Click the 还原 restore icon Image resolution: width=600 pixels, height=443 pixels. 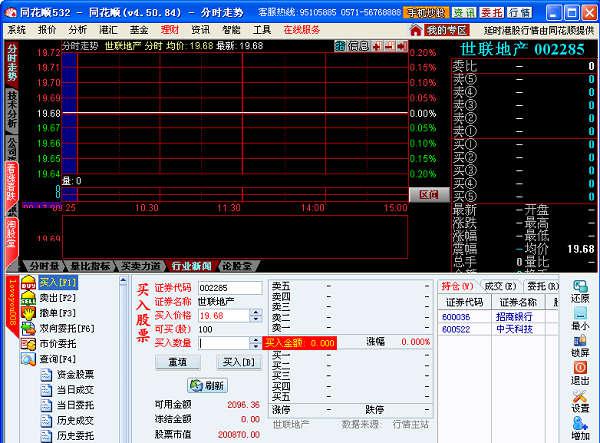point(580,287)
